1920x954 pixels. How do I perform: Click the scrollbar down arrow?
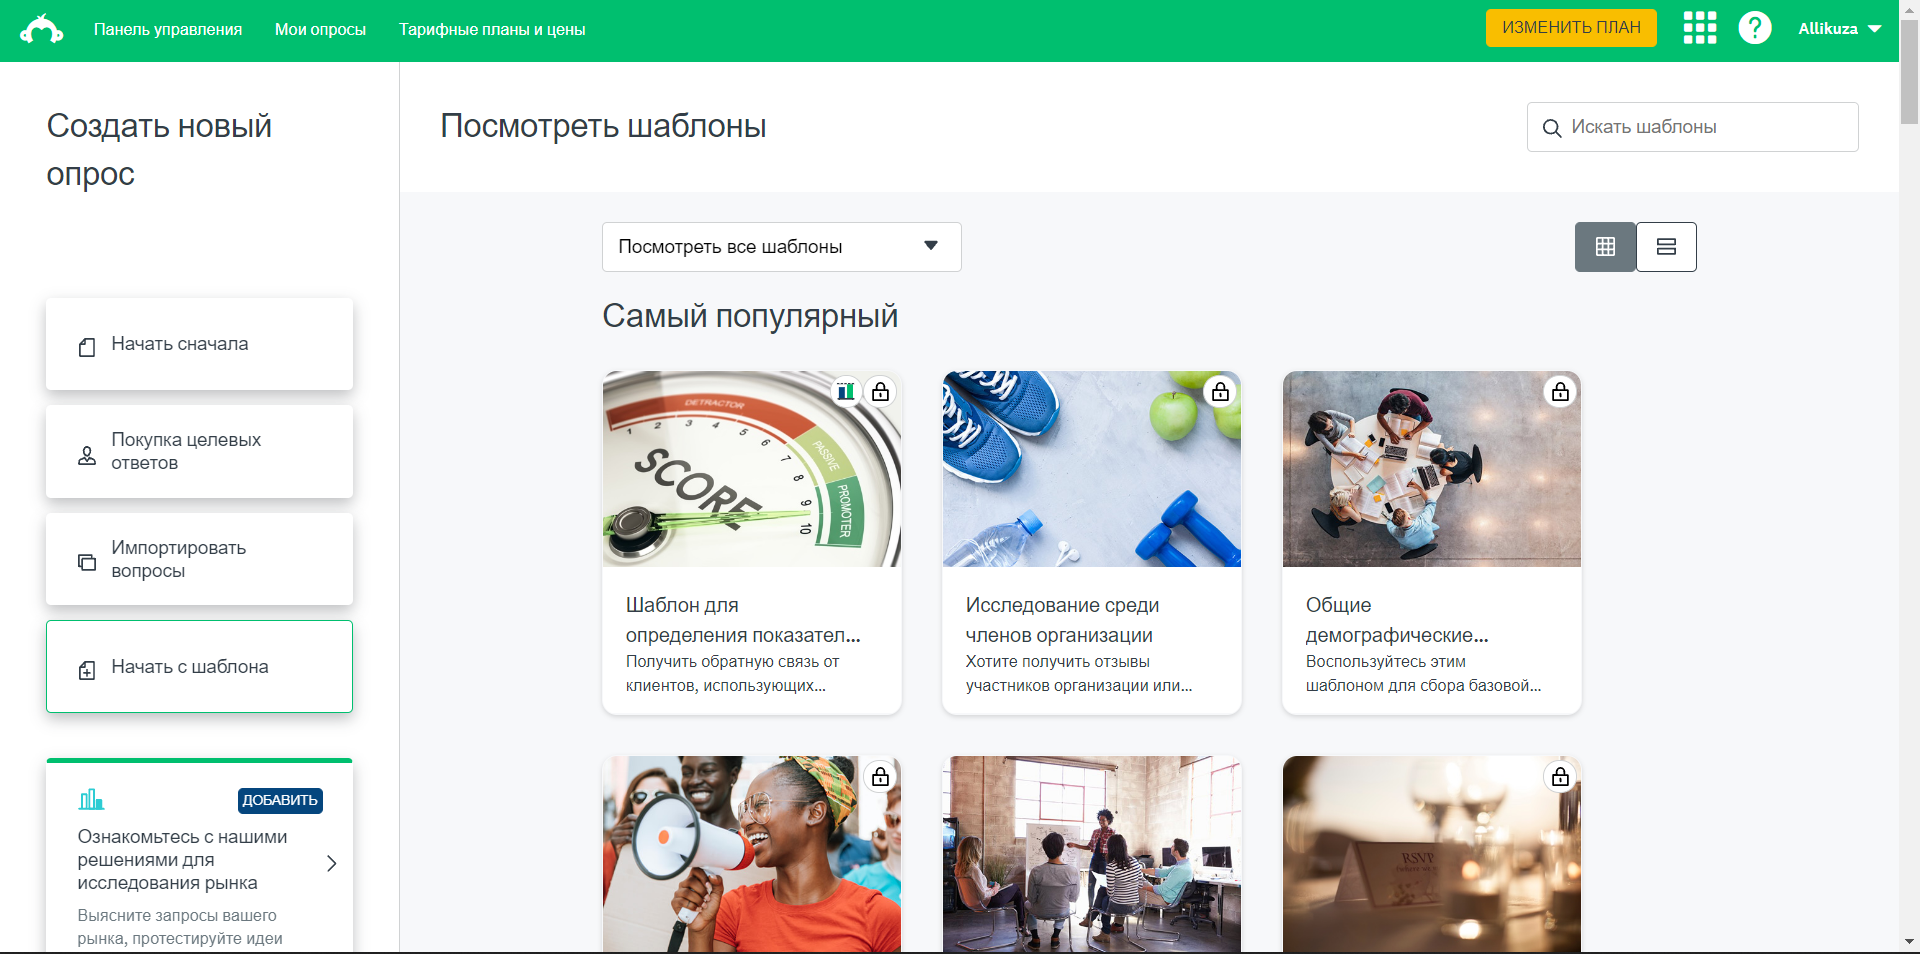(1909, 942)
